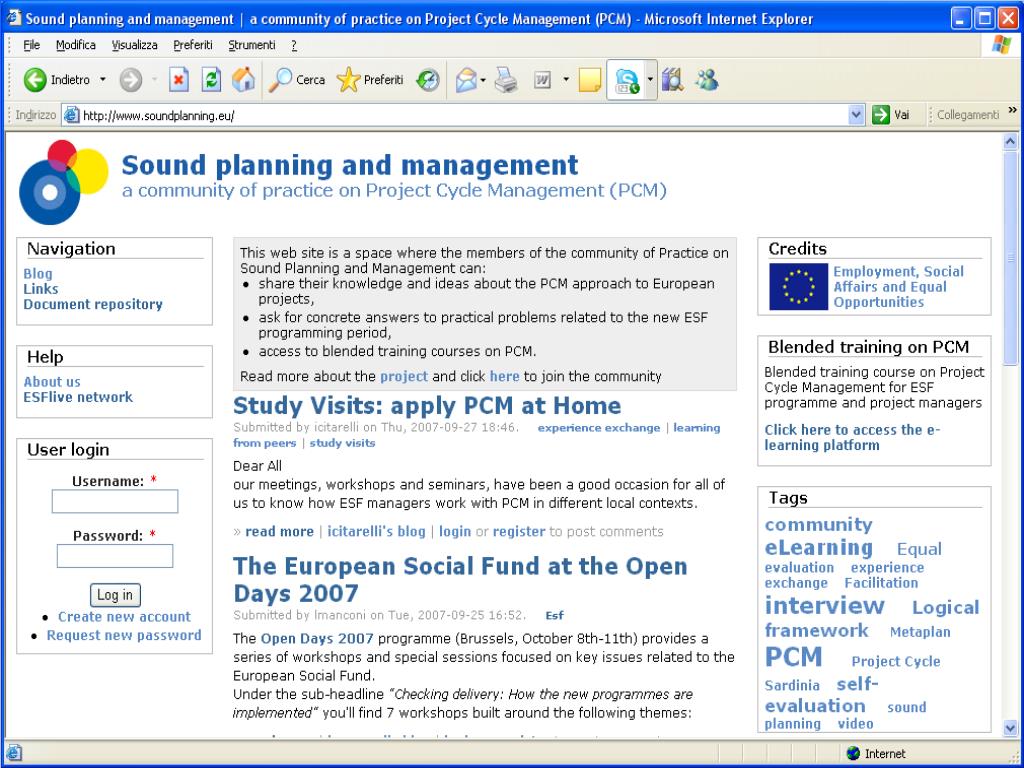Screen dimensions: 1024x768
Task: Stop page loading with the red X icon
Action: click(178, 80)
